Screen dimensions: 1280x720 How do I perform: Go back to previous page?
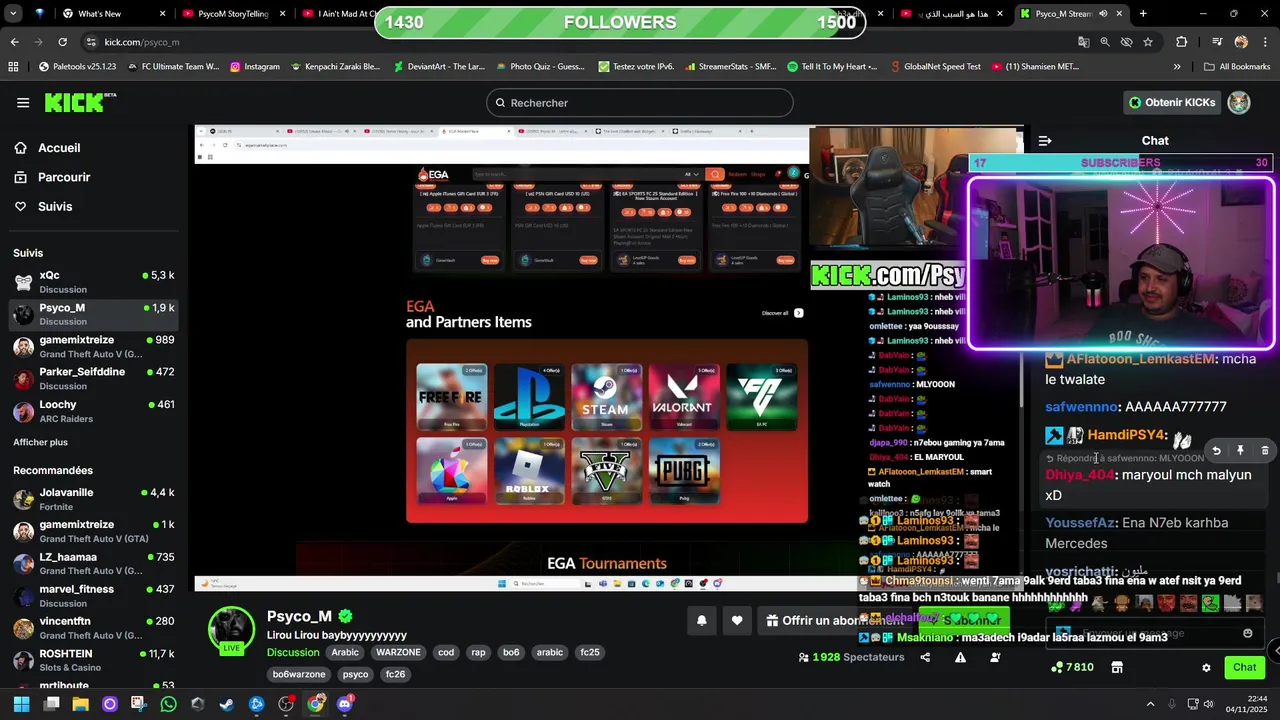point(14,42)
